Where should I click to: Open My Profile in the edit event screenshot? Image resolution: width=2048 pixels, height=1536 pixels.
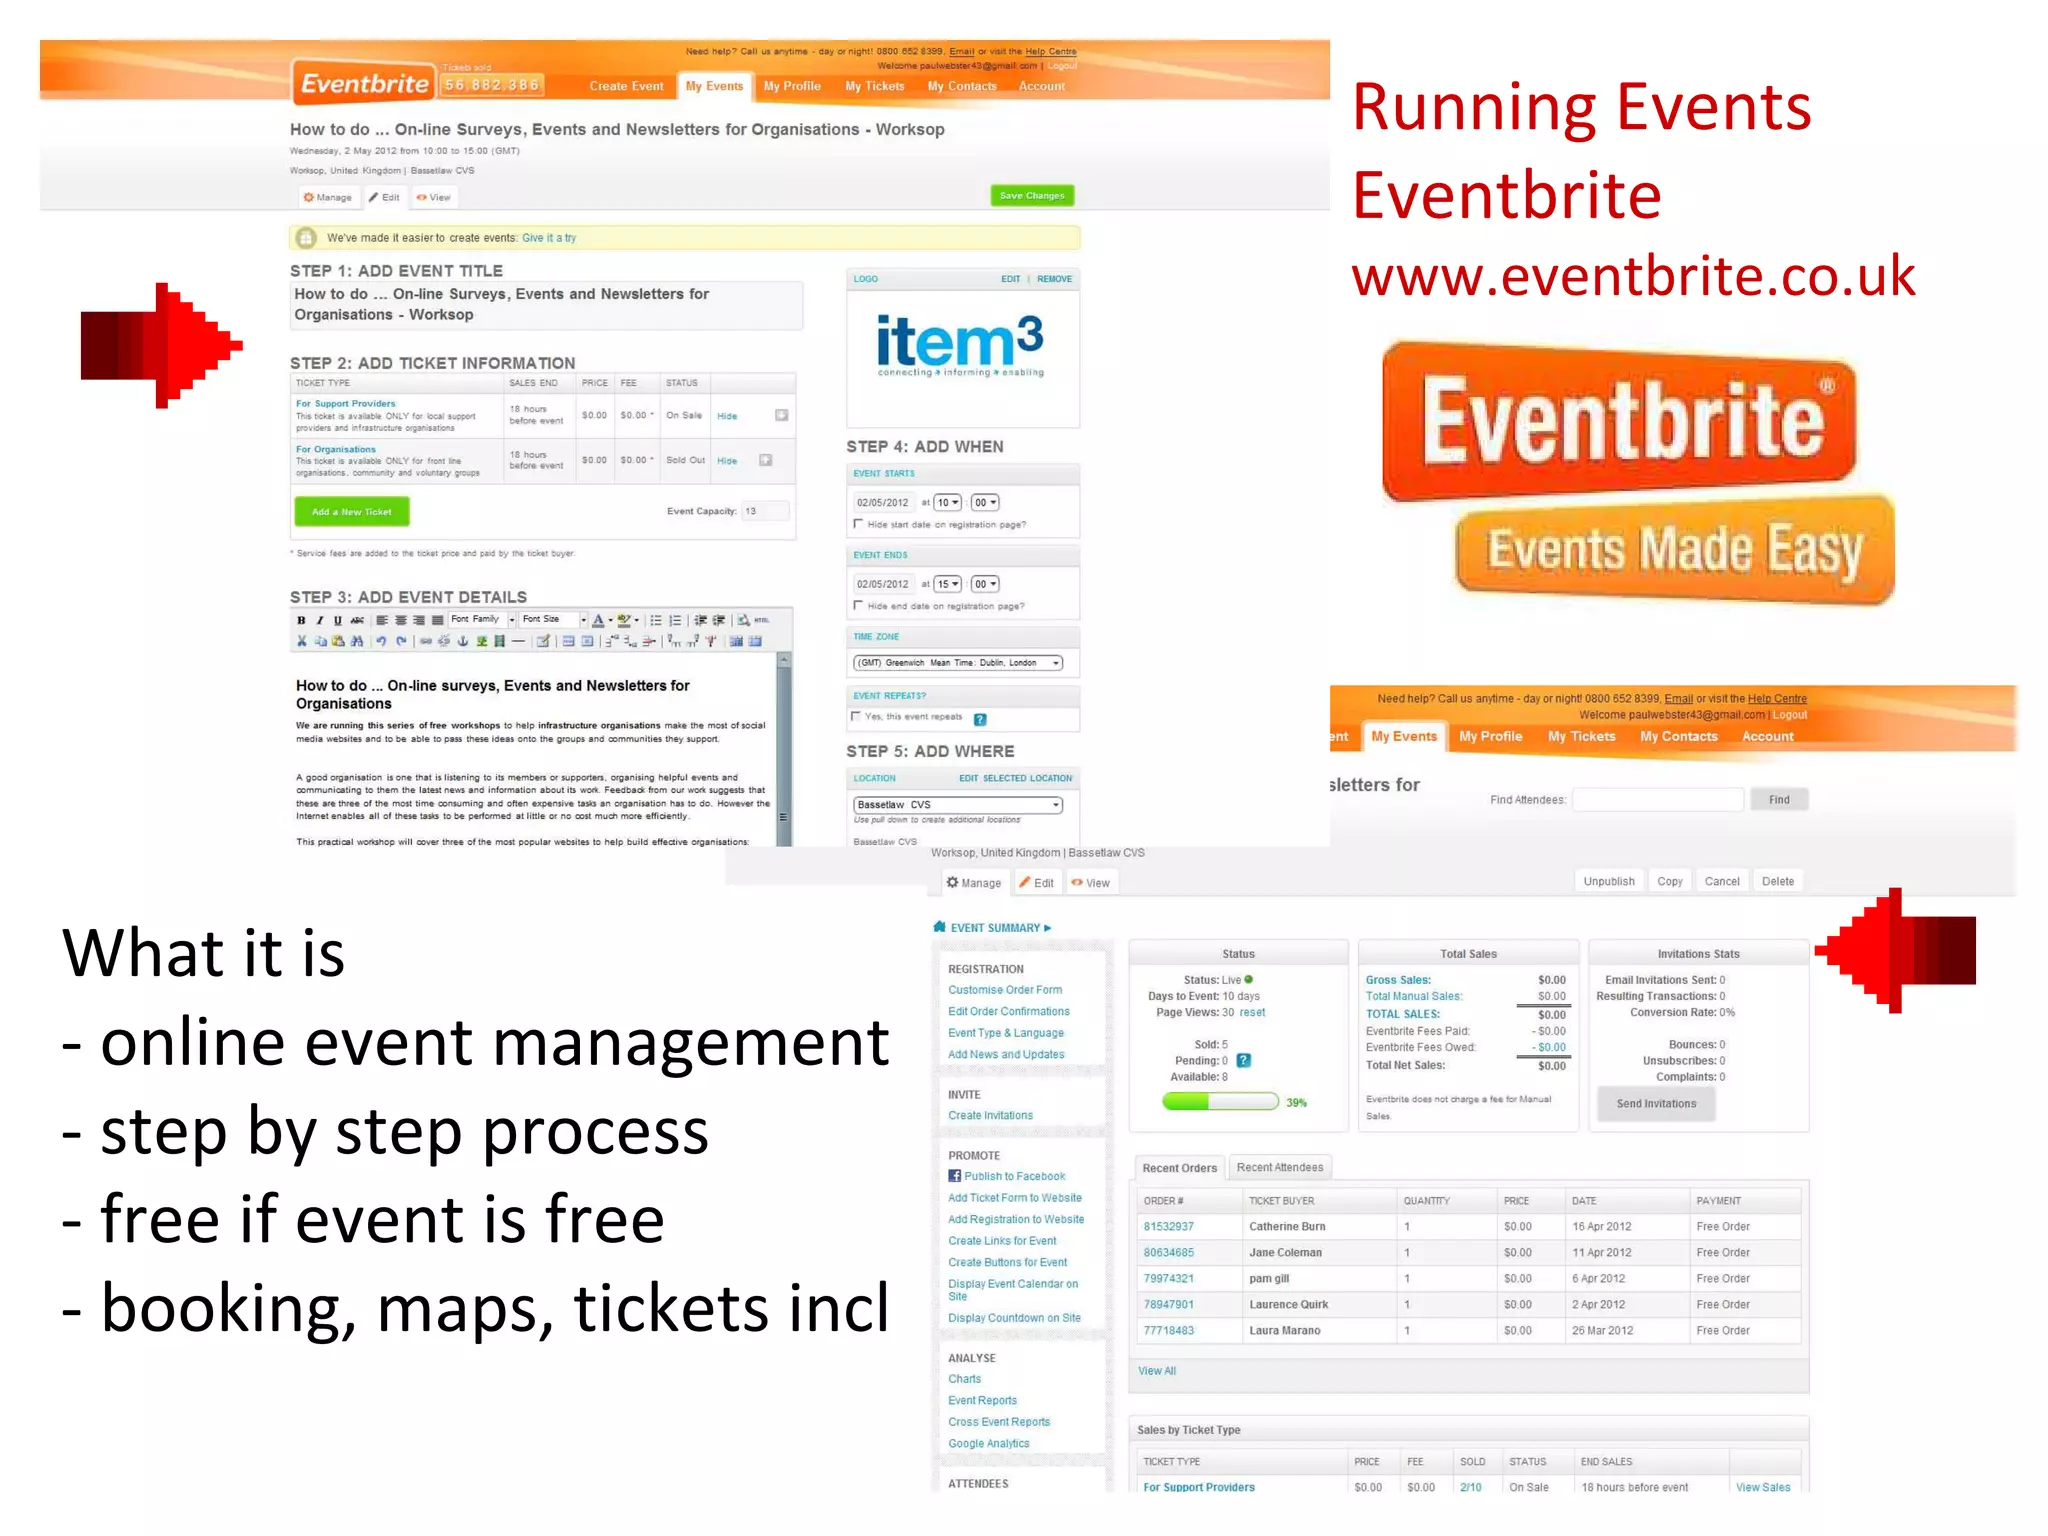pyautogui.click(x=792, y=86)
